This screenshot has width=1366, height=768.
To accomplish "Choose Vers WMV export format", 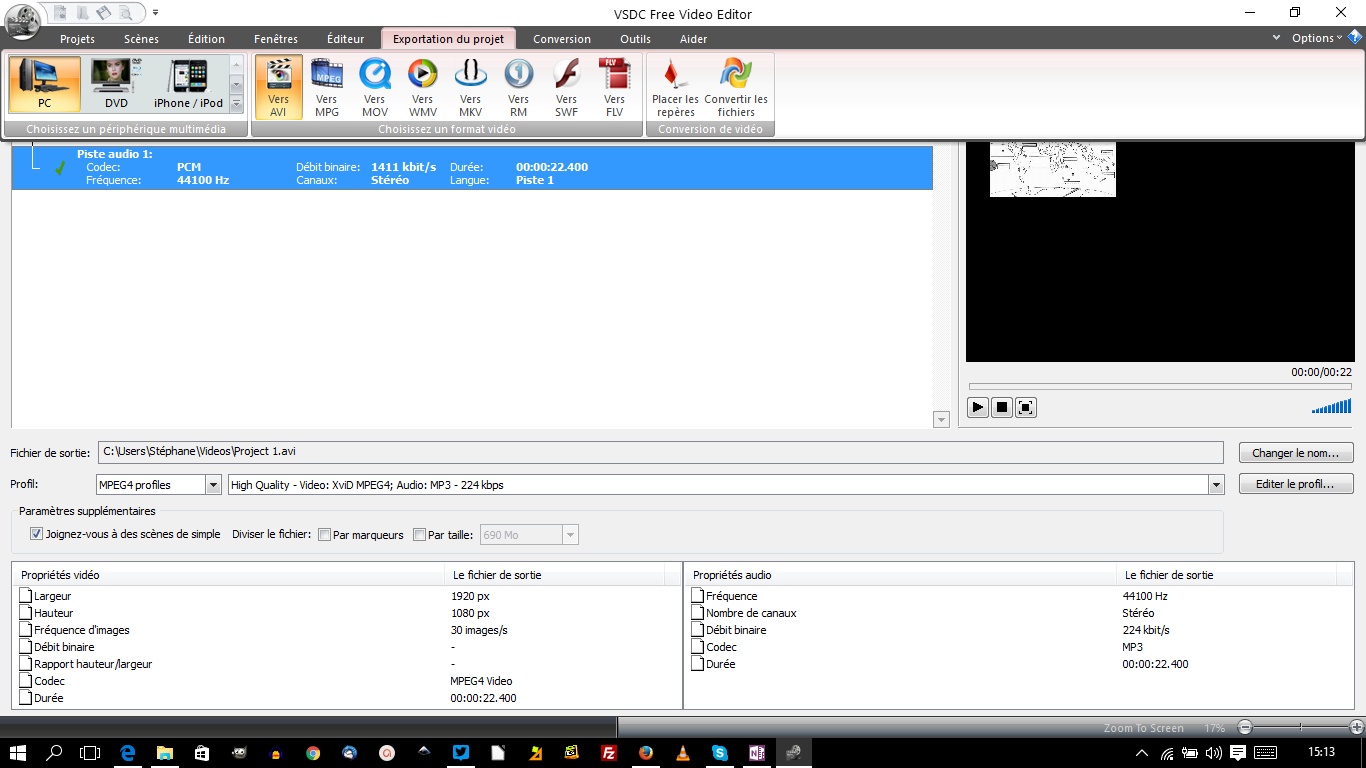I will tap(423, 88).
